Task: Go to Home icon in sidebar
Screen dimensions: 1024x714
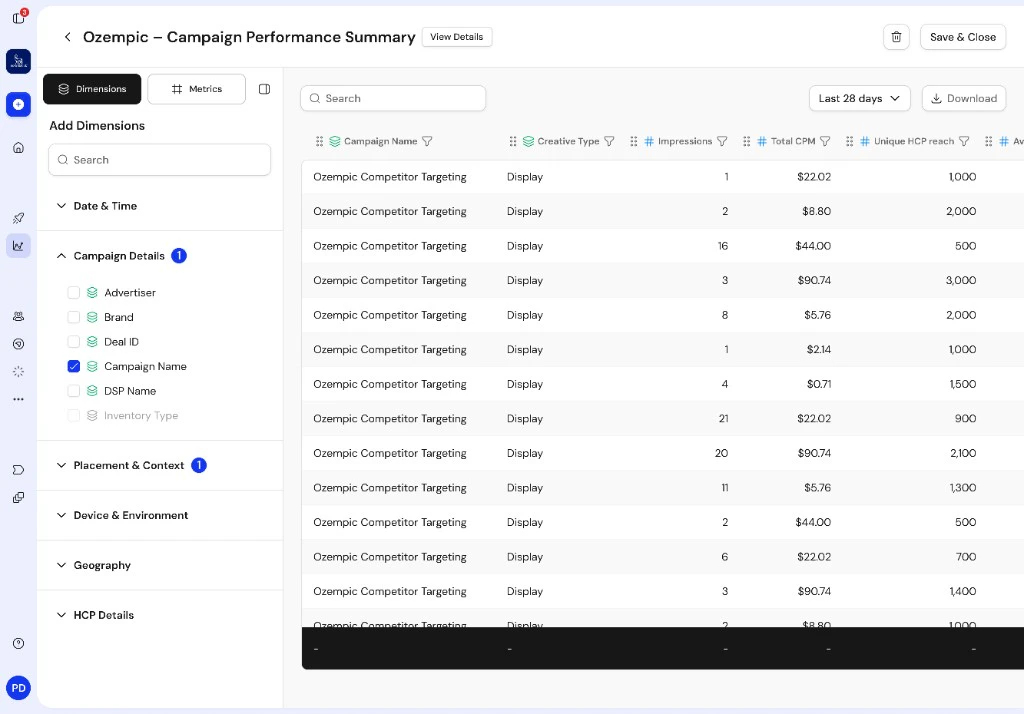Action: click(18, 148)
